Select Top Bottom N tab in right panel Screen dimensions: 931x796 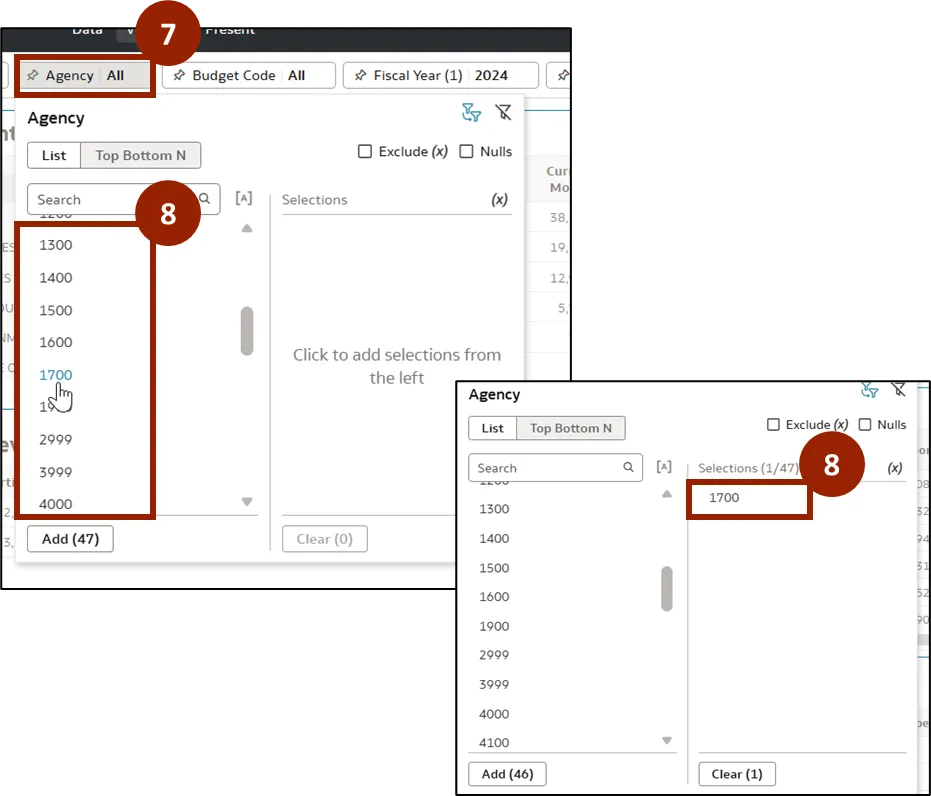571,428
